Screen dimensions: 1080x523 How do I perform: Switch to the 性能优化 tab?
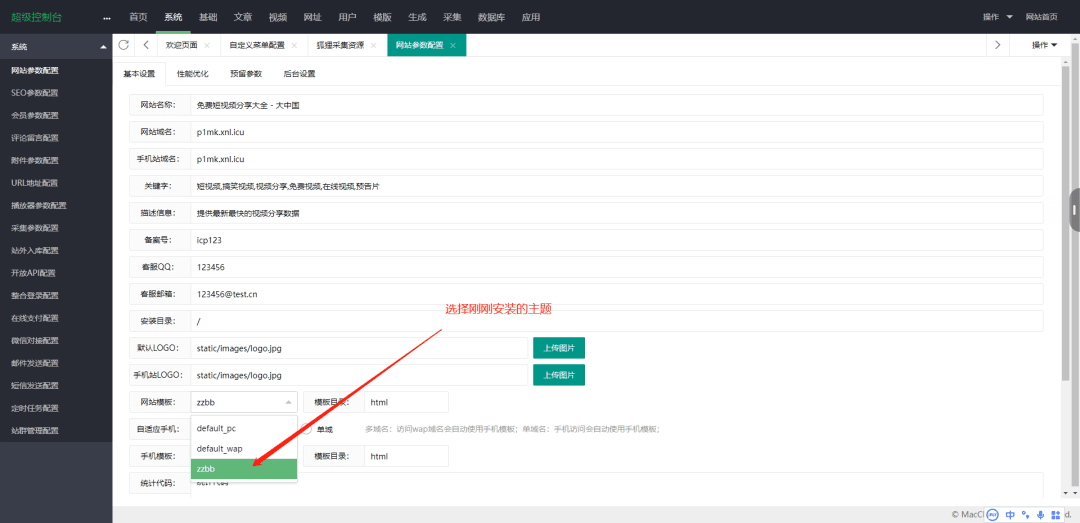pyautogui.click(x=193, y=74)
